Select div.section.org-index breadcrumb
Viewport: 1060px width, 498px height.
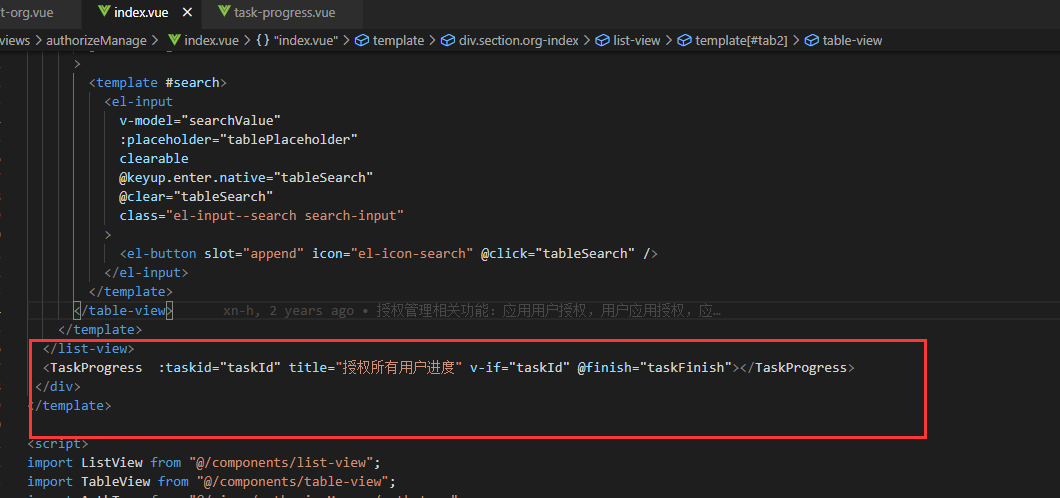click(519, 41)
